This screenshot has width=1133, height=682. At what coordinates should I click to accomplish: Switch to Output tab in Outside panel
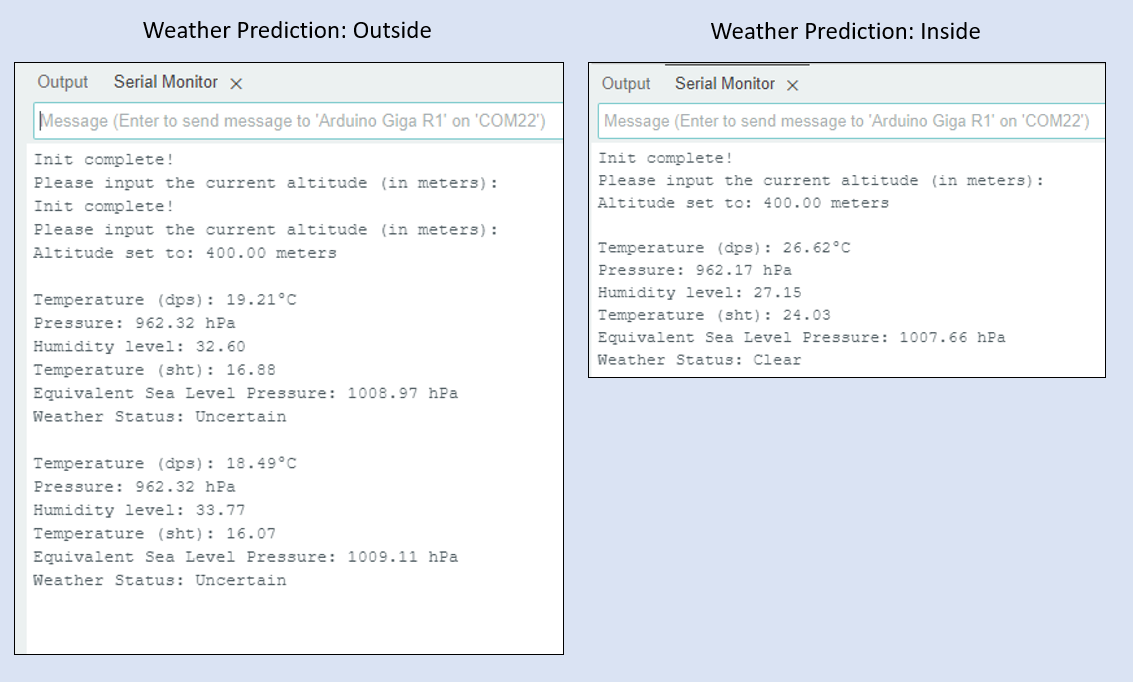click(x=63, y=83)
